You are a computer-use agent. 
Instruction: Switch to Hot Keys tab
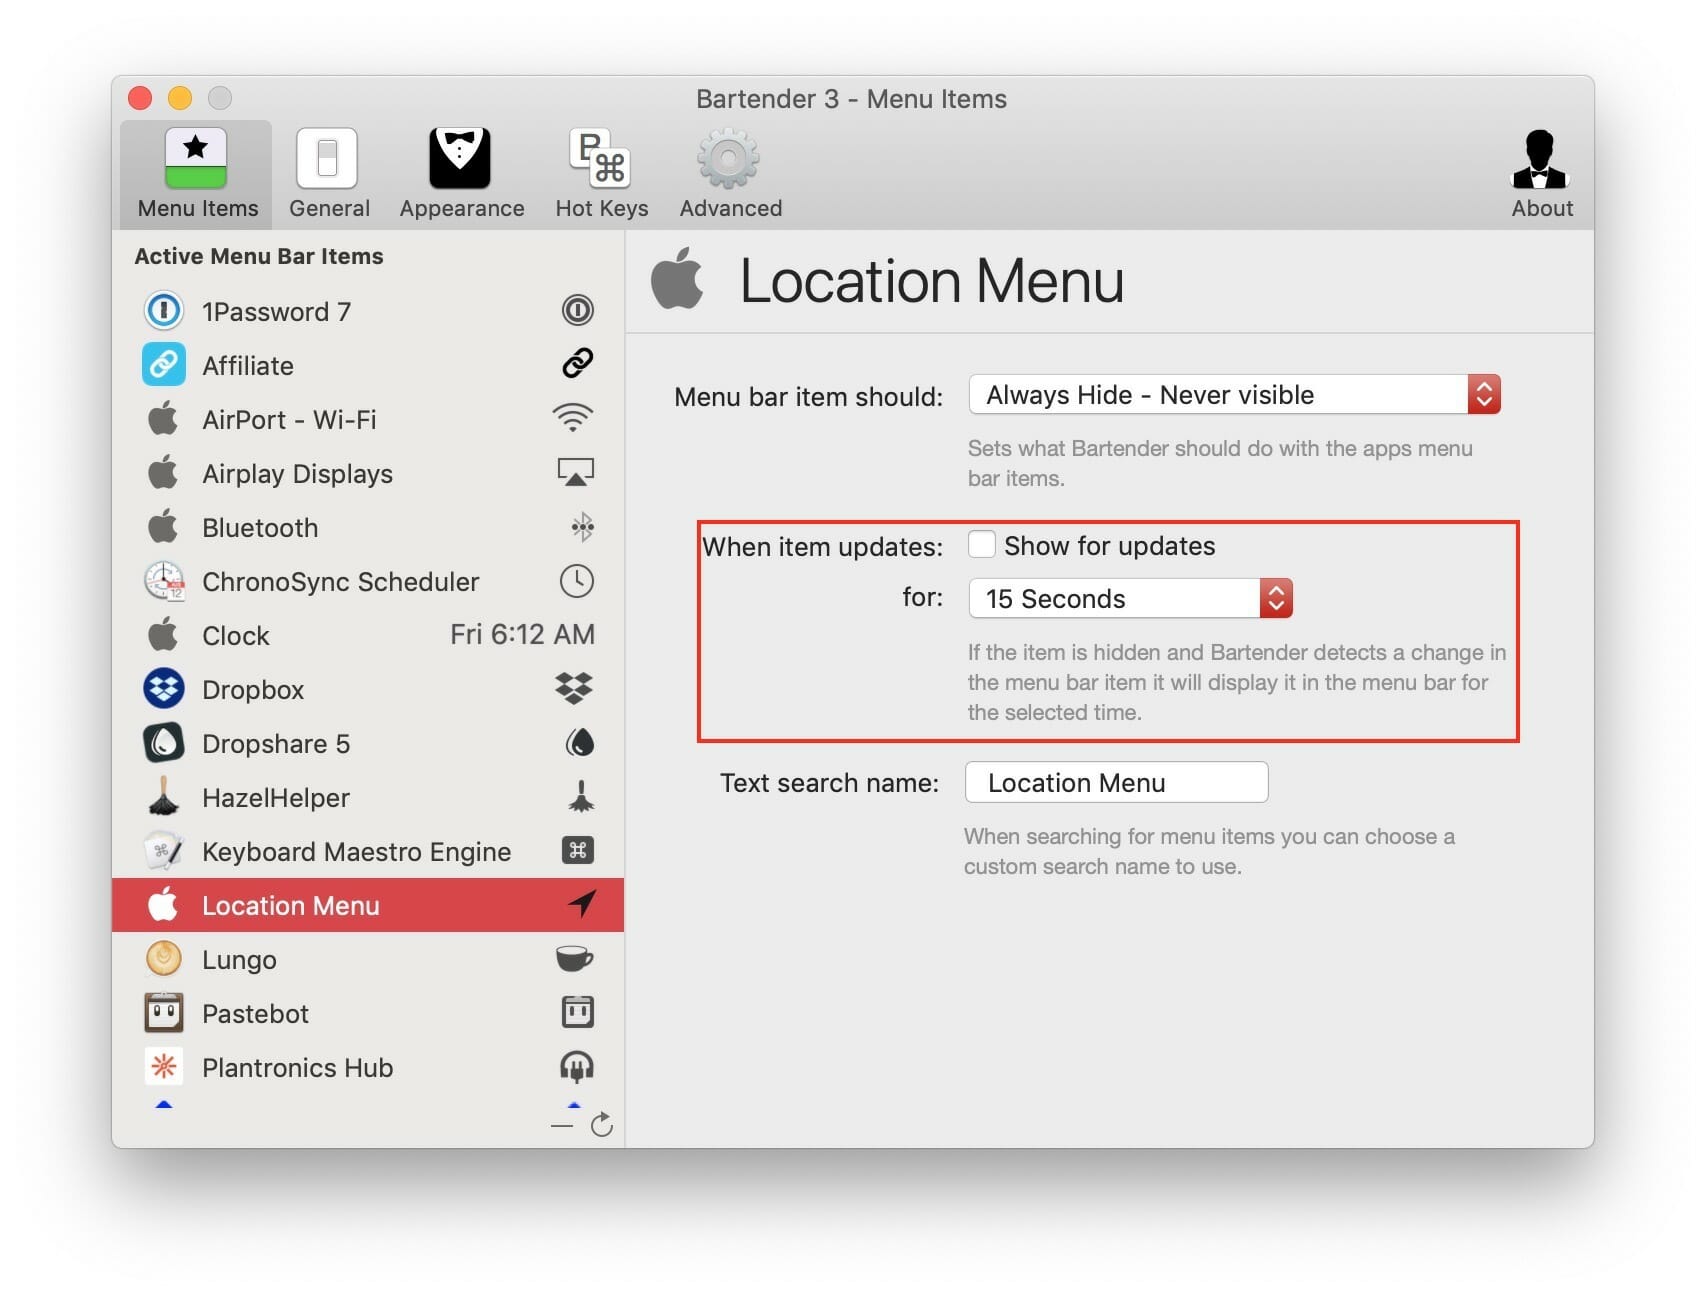(601, 174)
